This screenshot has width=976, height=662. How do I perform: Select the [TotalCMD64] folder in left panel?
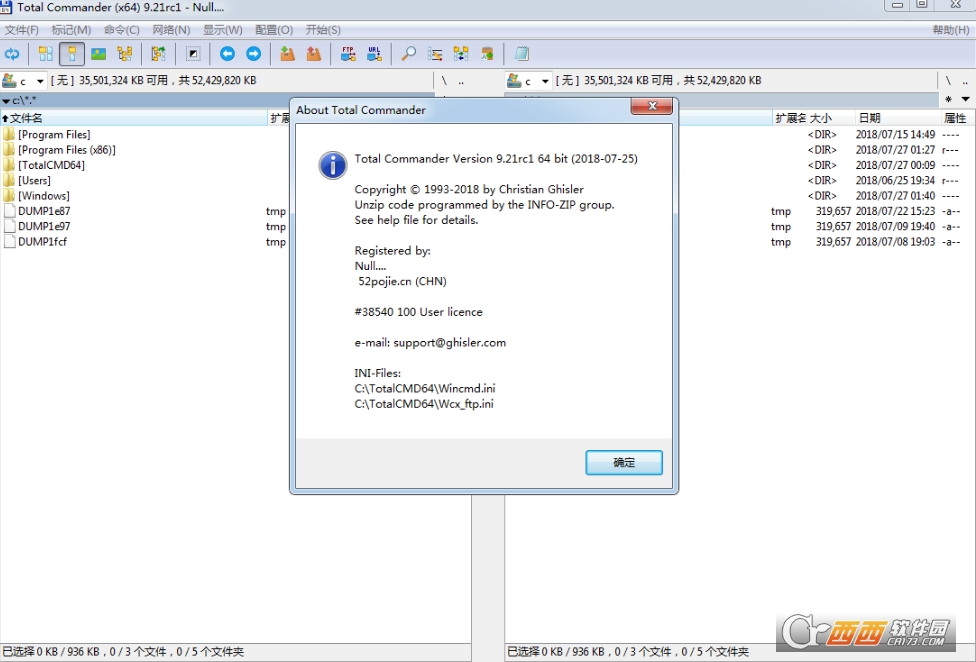click(51, 165)
